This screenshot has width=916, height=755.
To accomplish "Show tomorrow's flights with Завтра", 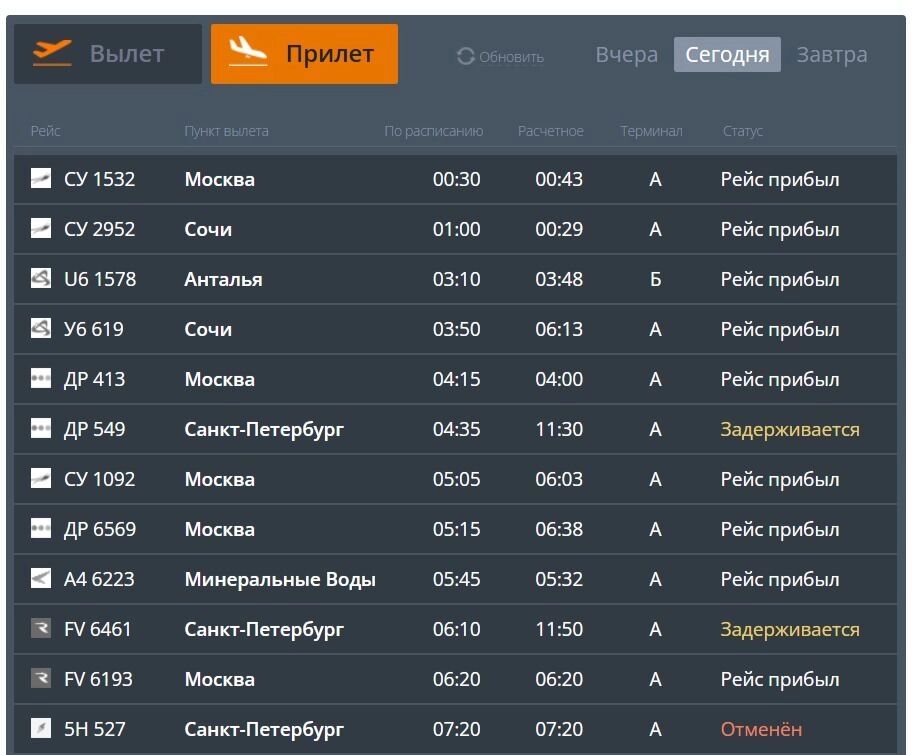I will tap(832, 54).
